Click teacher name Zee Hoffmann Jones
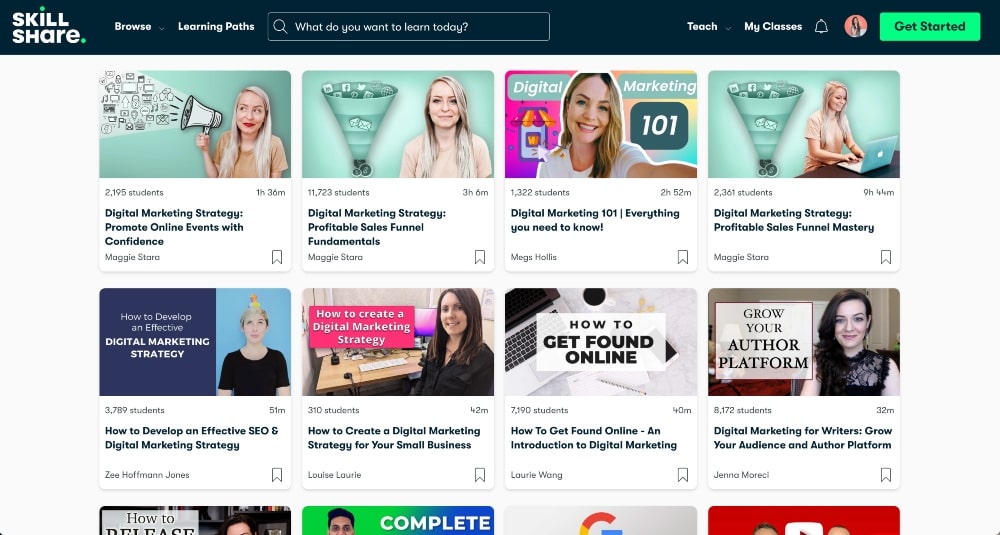This screenshot has width=1000, height=535. (147, 475)
